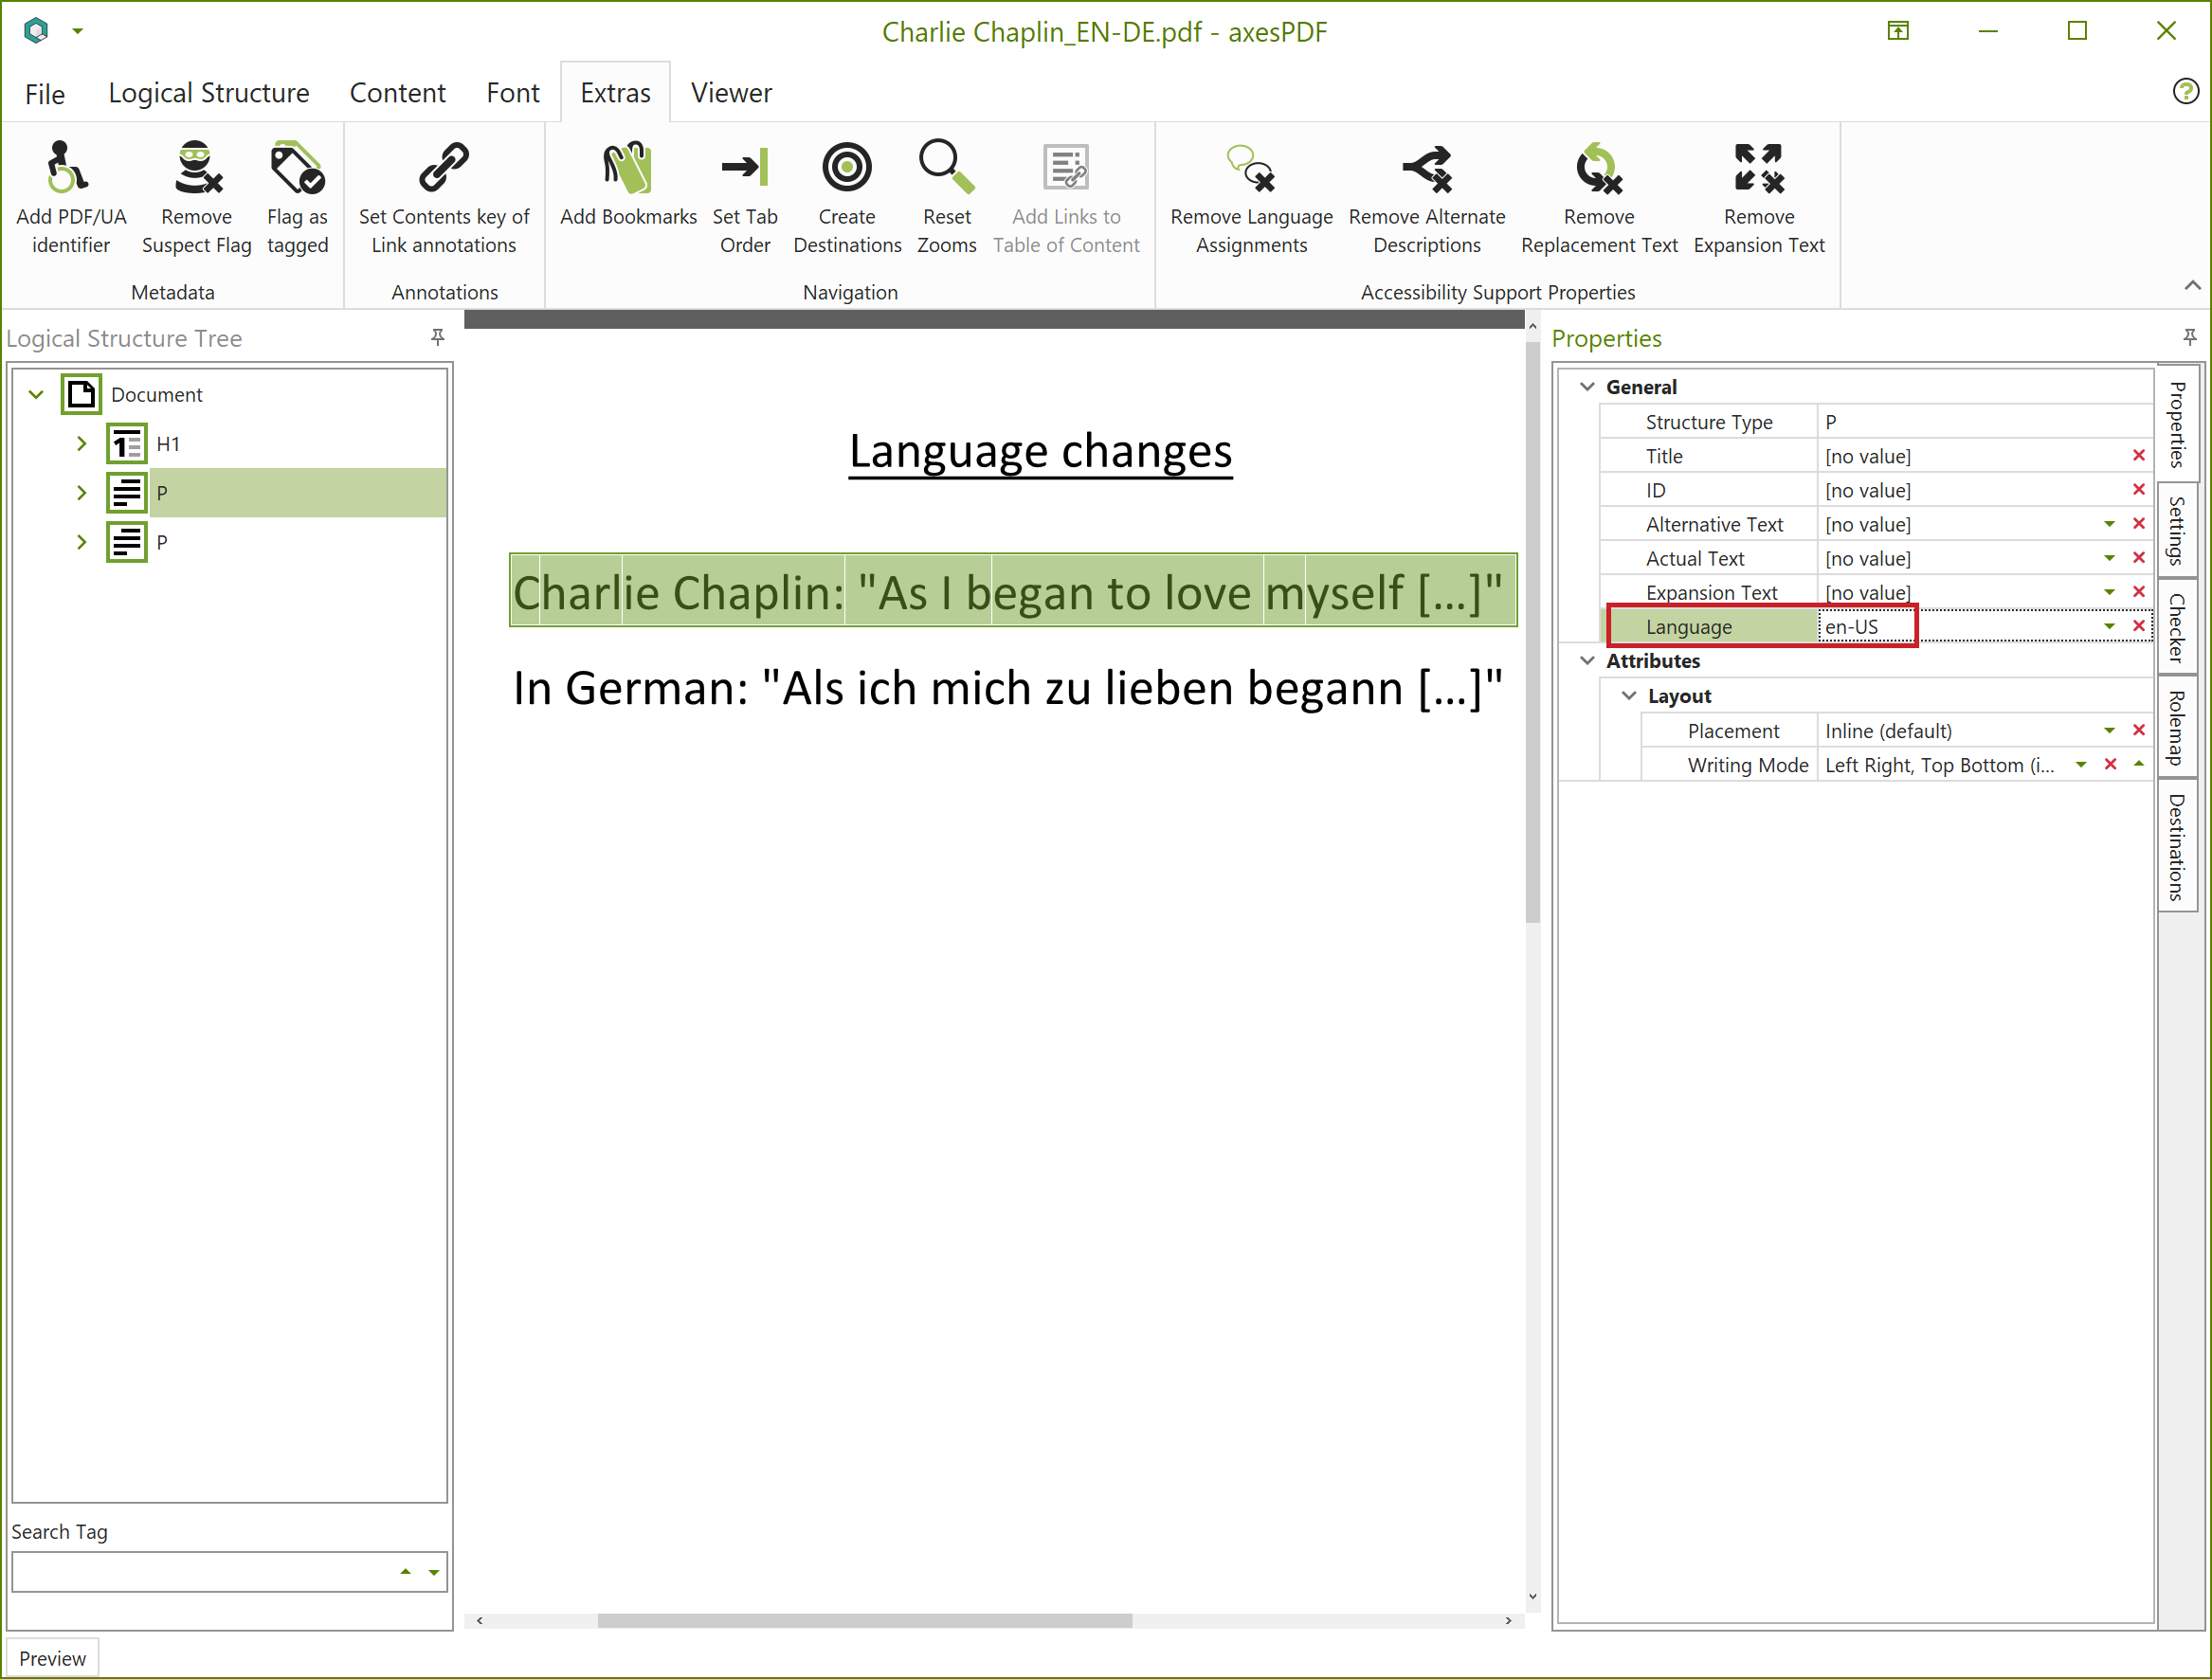This screenshot has height=1679, width=2212.
Task: Clear the ID property value
Action: (2139, 490)
